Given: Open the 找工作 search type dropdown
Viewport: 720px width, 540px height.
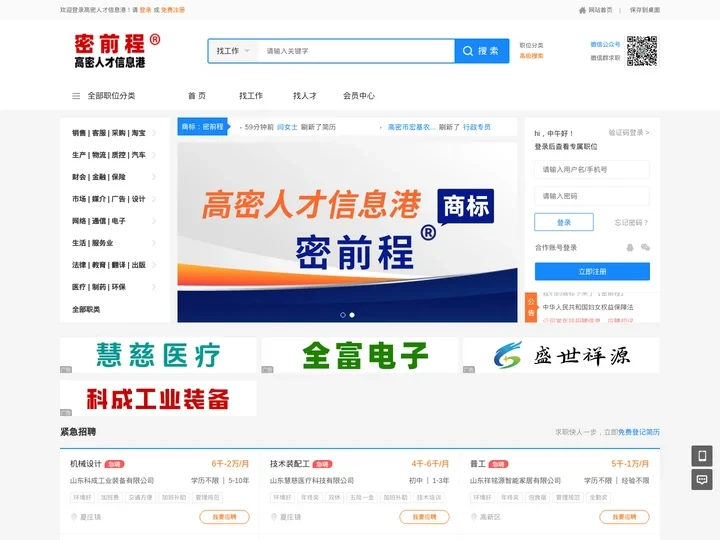Looking at the screenshot, I should 233,51.
